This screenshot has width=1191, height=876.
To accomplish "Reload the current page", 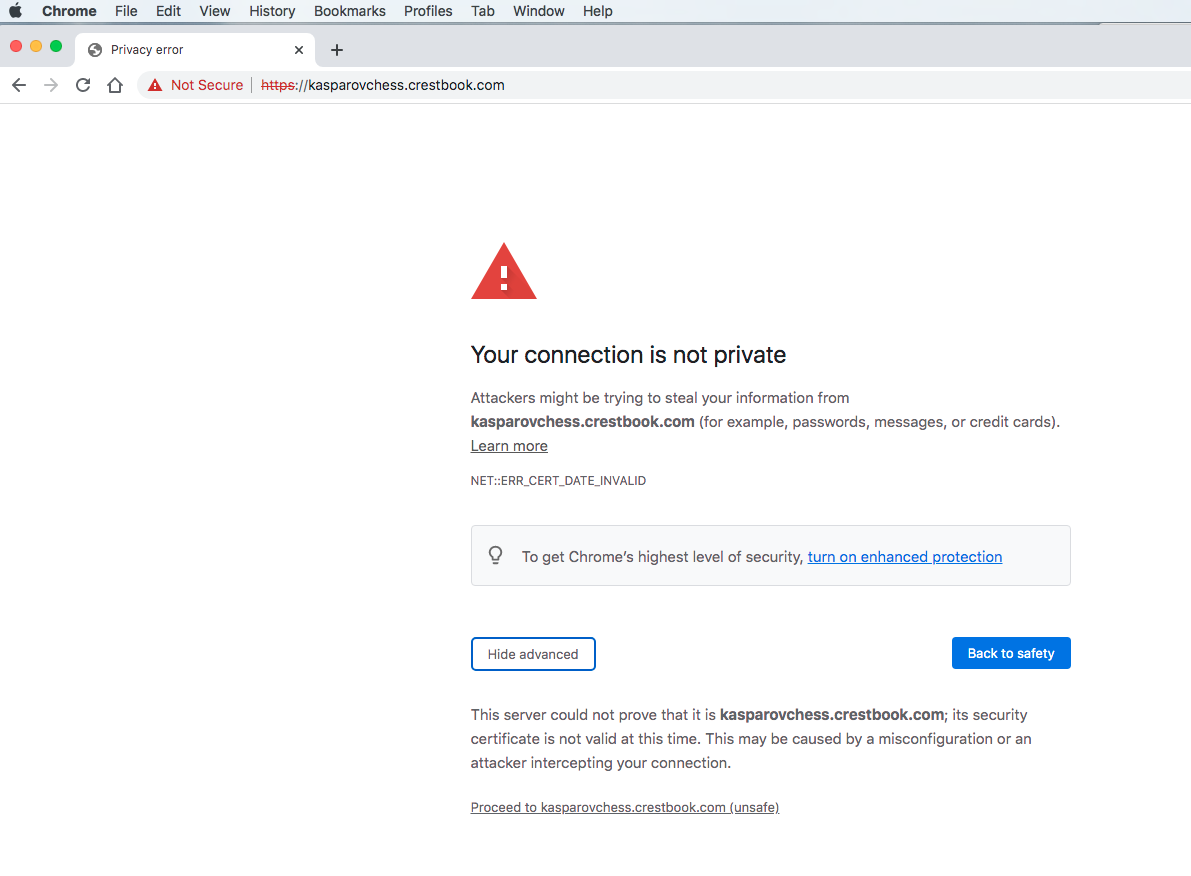I will [83, 85].
